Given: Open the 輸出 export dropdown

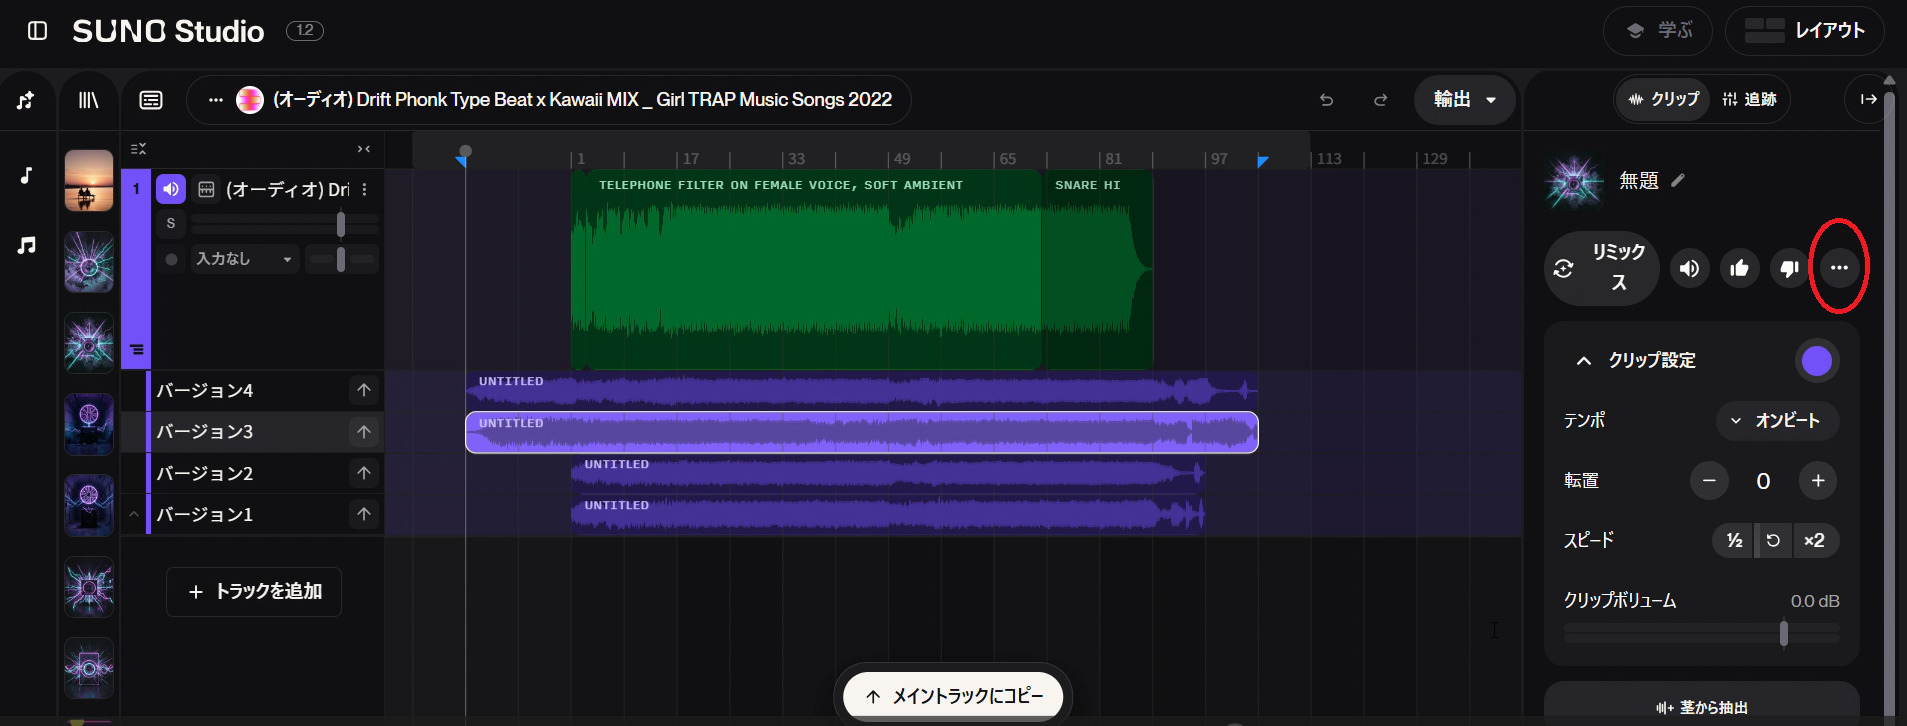Looking at the screenshot, I should [x=1465, y=100].
